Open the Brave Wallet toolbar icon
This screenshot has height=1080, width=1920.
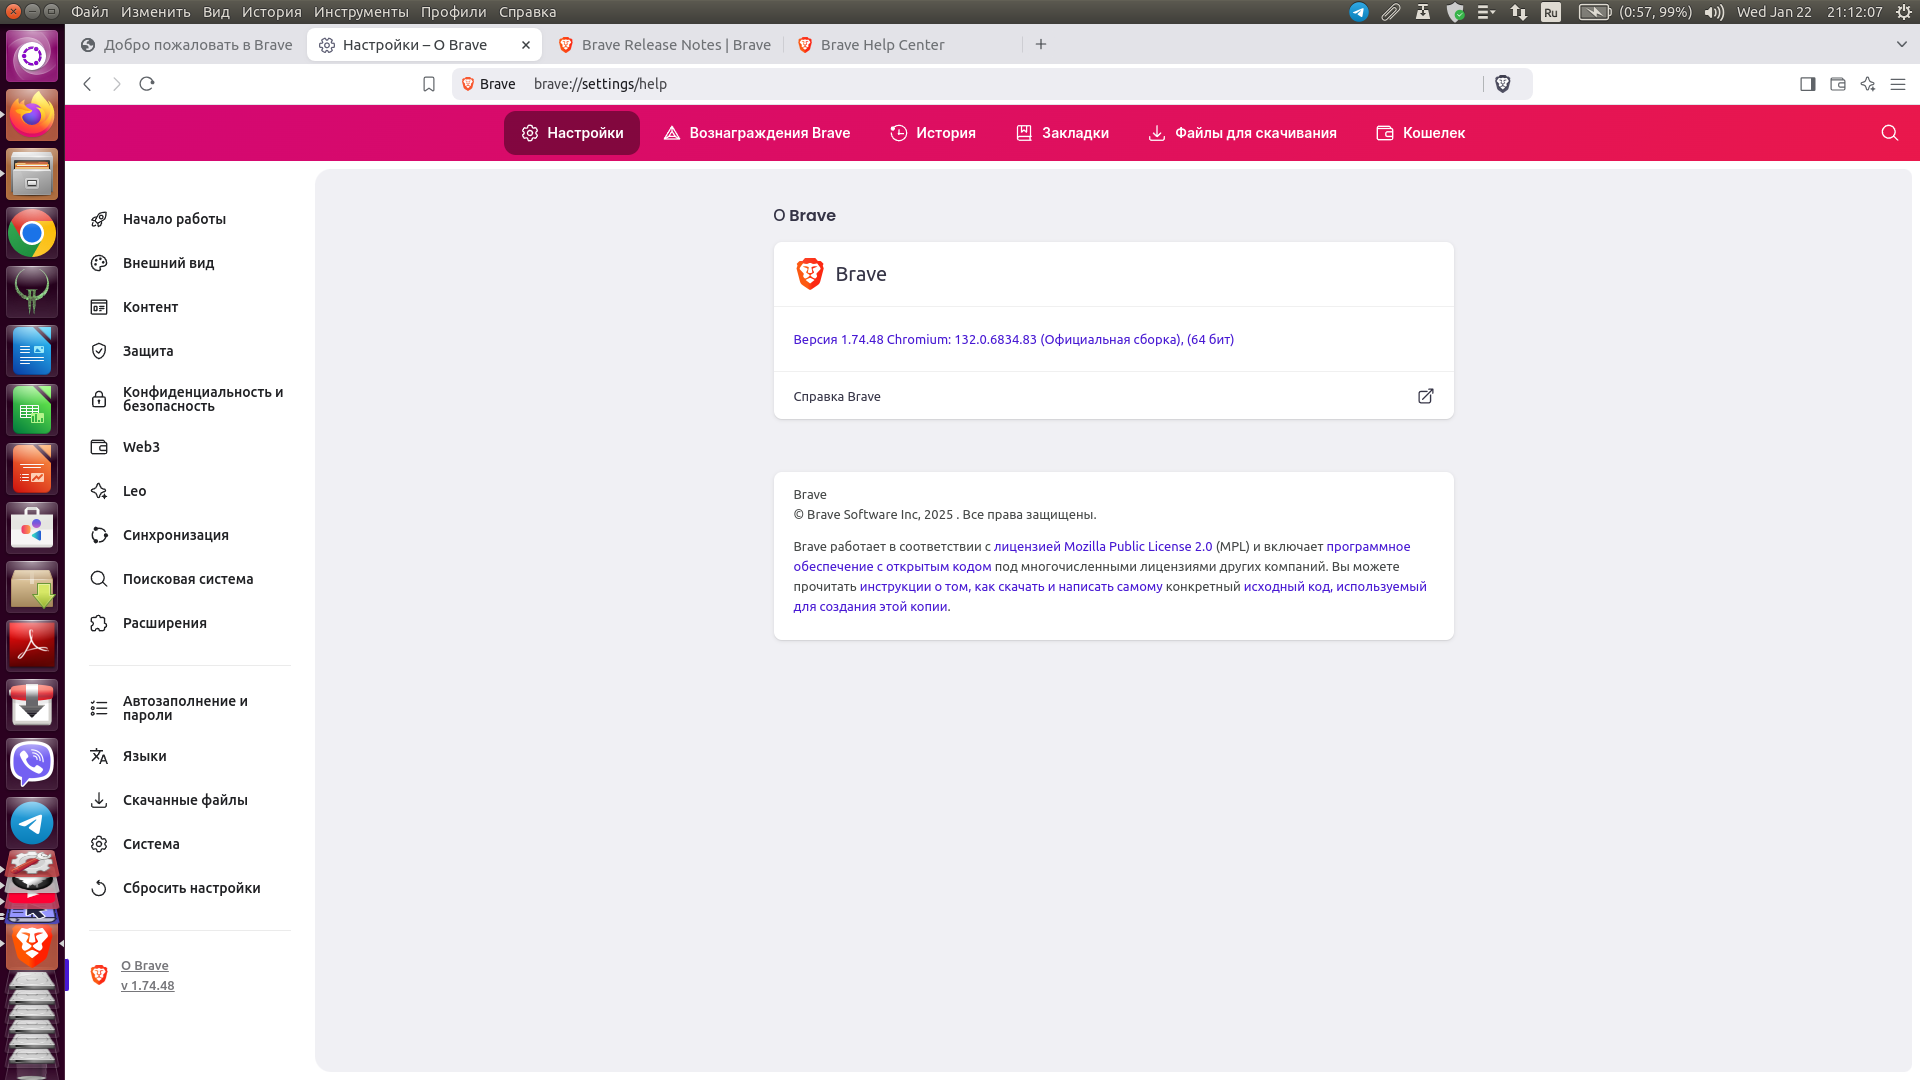[x=1837, y=84]
